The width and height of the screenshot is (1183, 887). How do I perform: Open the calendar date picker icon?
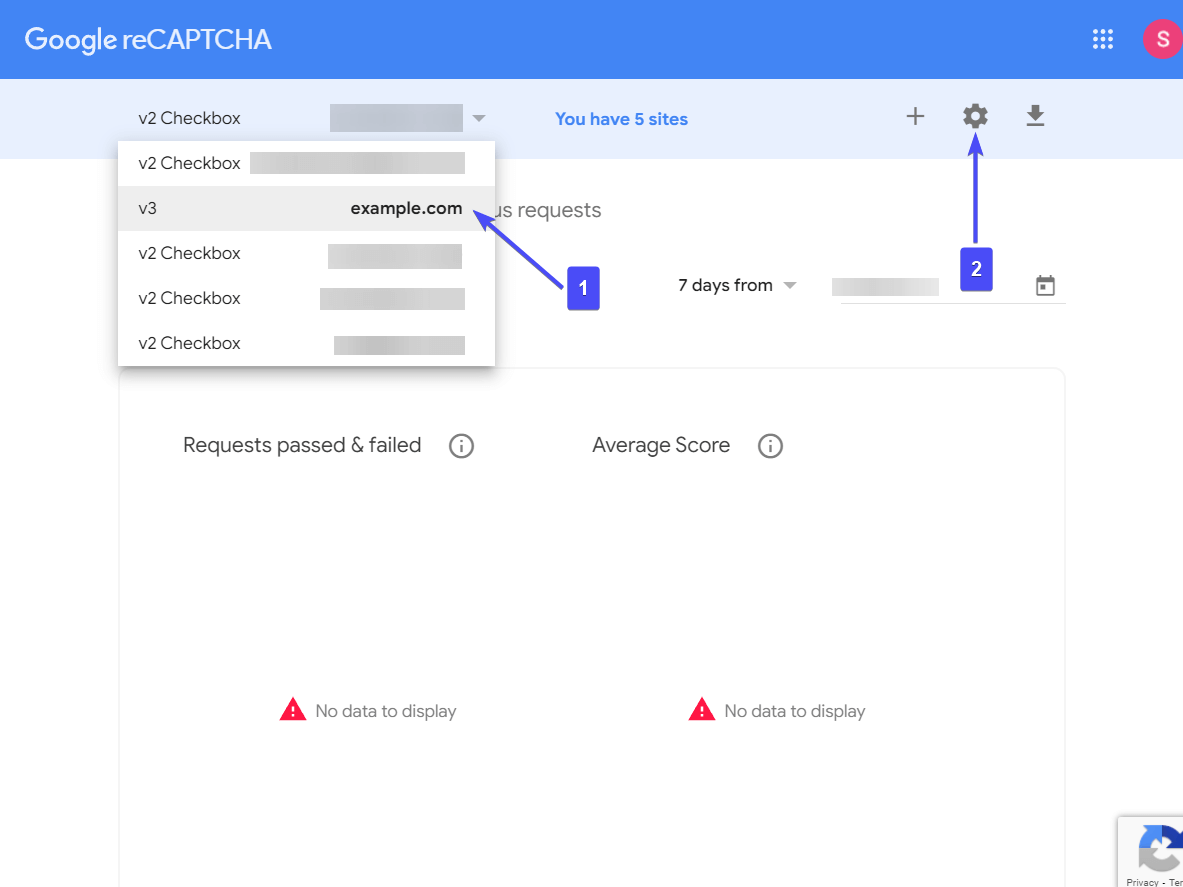[x=1045, y=286]
